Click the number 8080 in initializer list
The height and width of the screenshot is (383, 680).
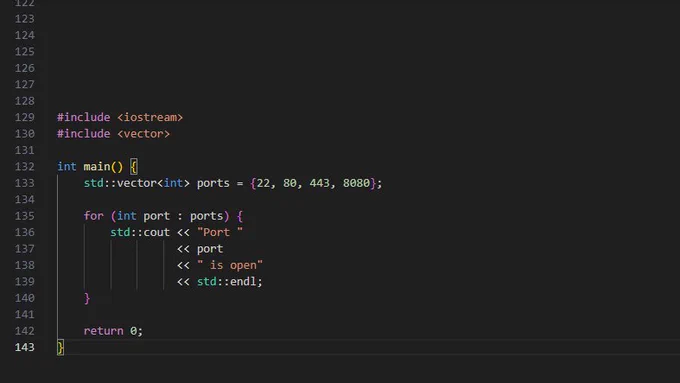pyautogui.click(x=356, y=183)
